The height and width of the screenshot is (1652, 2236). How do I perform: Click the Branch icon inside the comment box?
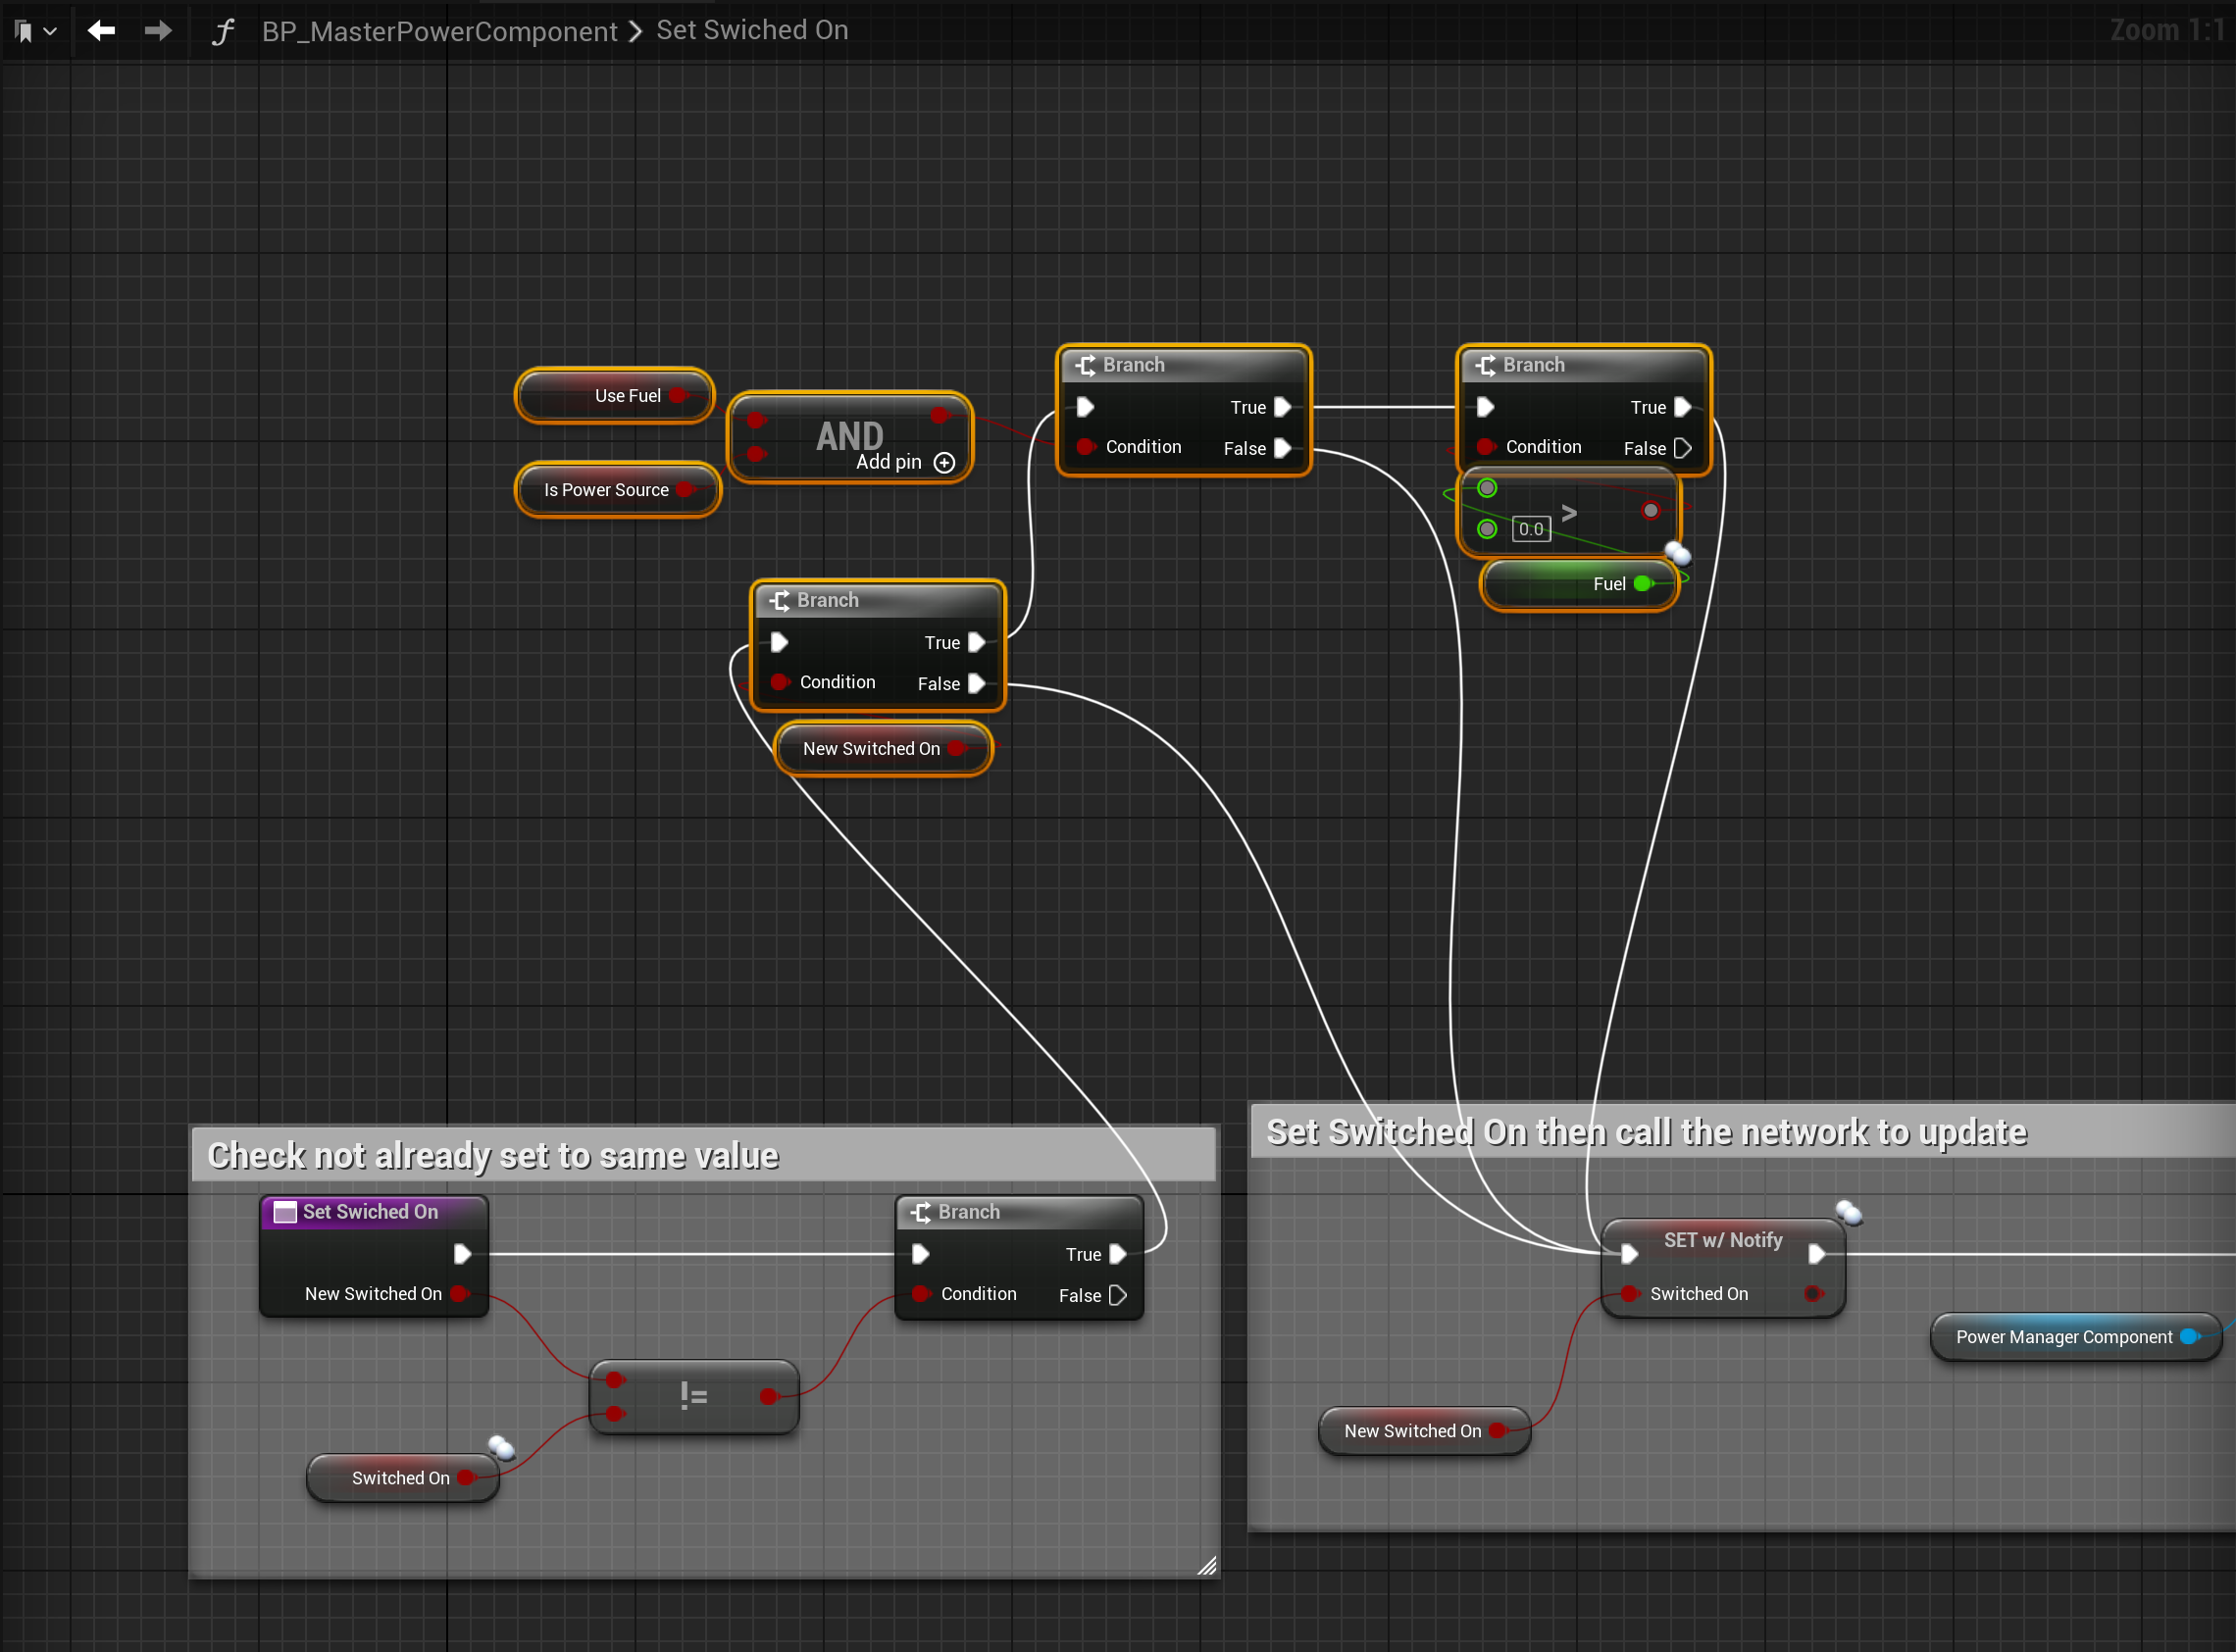(922, 1211)
